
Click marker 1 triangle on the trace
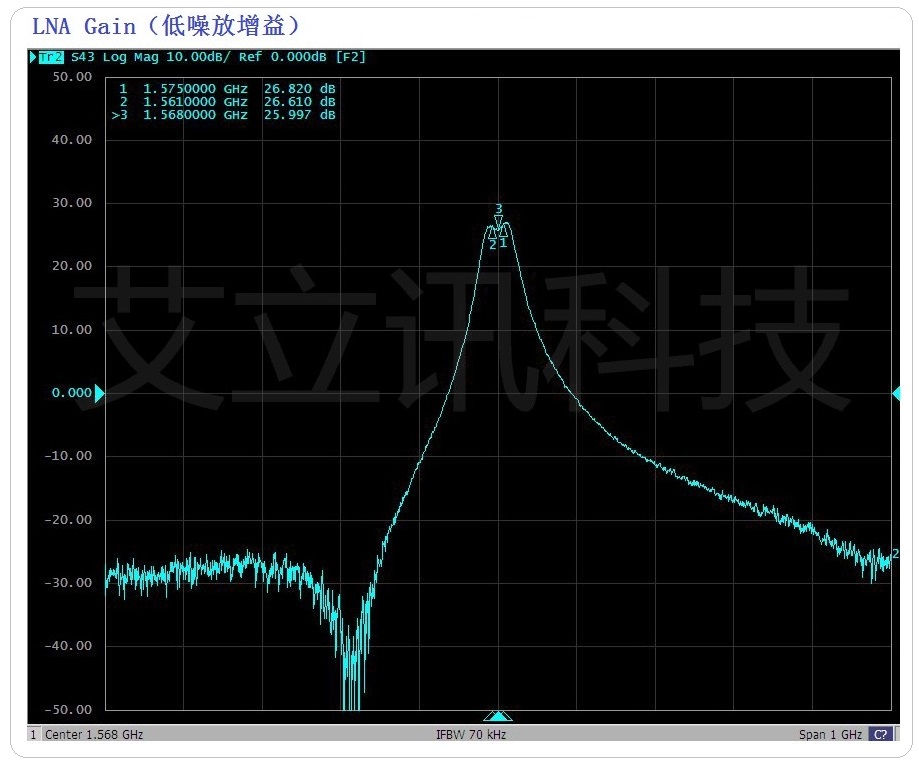click(x=503, y=231)
